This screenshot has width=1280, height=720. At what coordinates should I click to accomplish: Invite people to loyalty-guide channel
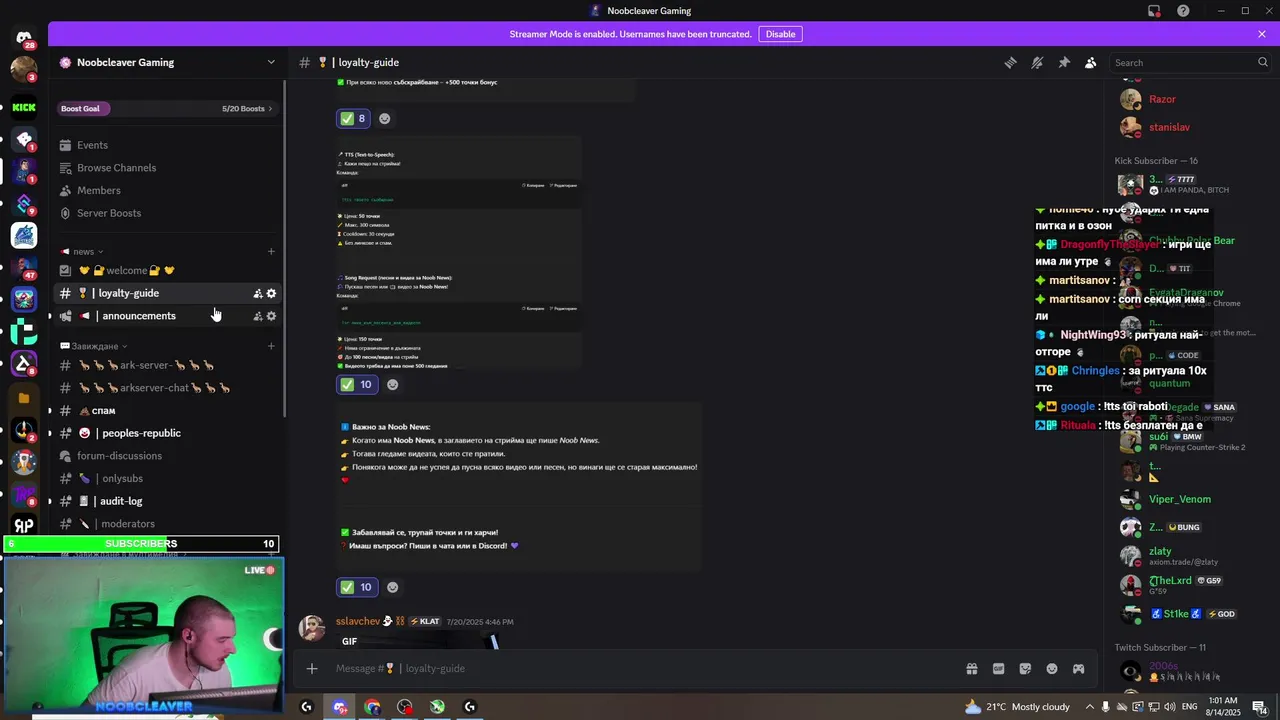257,293
